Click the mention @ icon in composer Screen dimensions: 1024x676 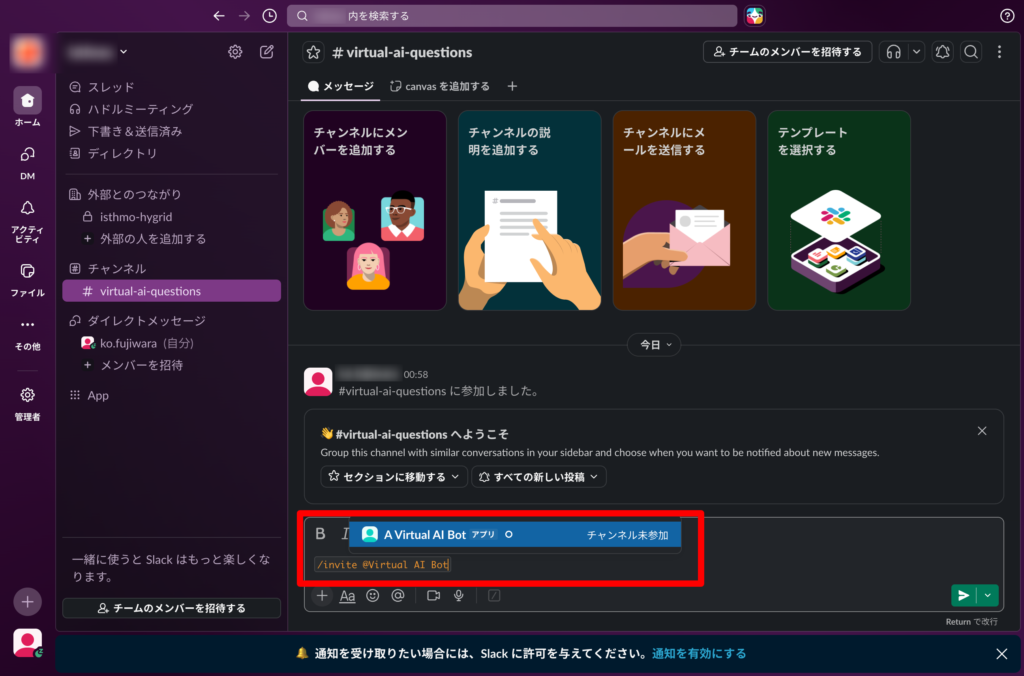pyautogui.click(x=398, y=596)
